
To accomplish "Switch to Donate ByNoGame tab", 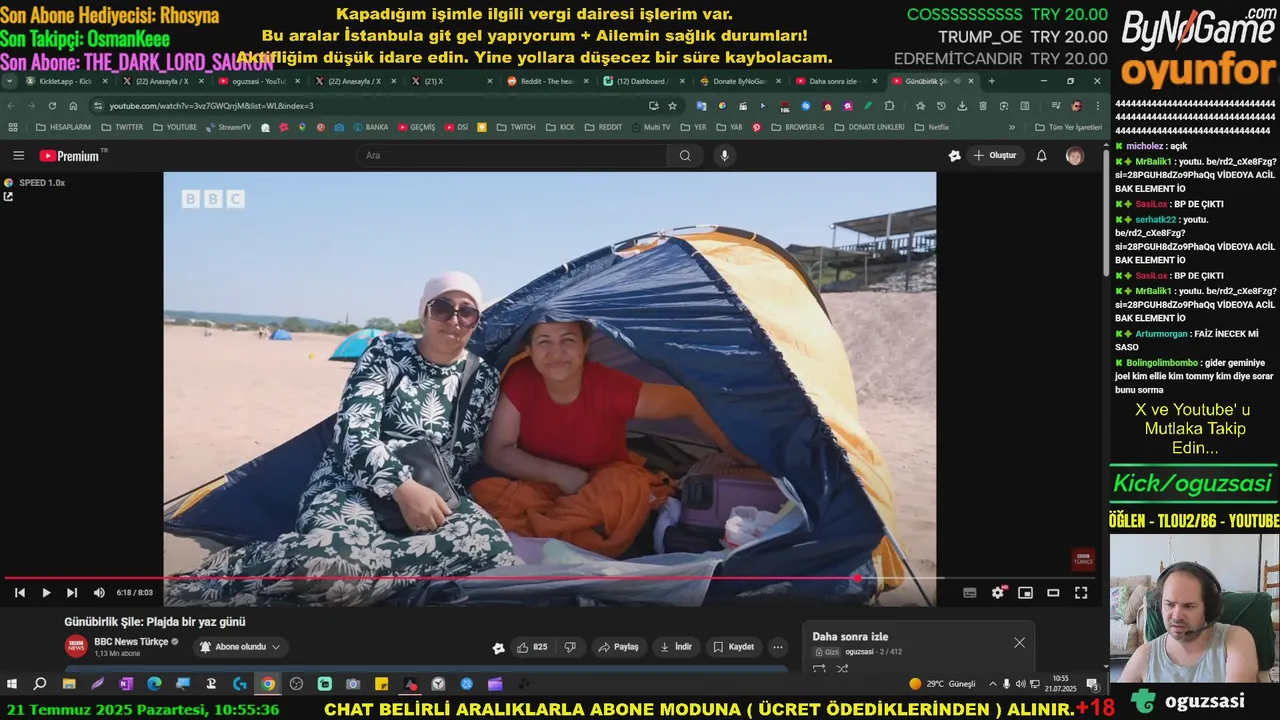I will [x=741, y=81].
